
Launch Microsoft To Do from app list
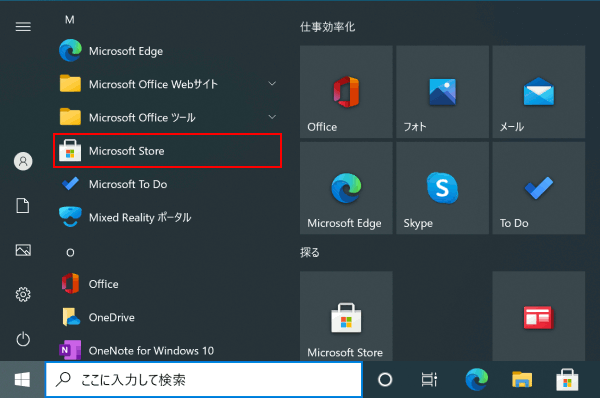click(x=167, y=184)
